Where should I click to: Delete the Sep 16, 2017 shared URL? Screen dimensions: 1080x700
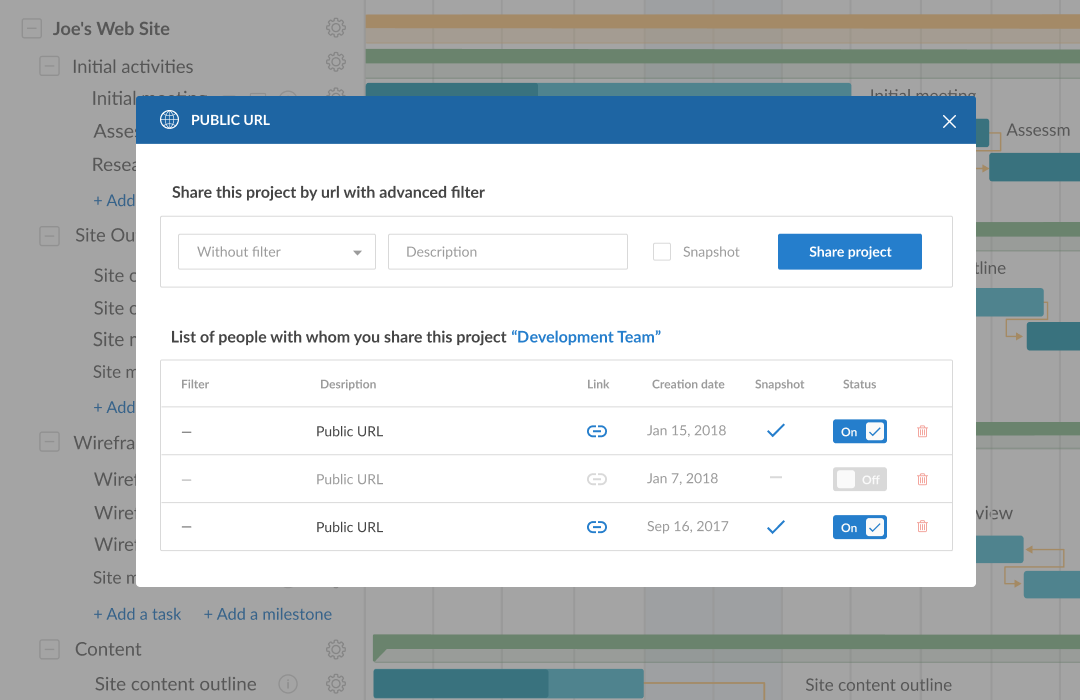[922, 526]
